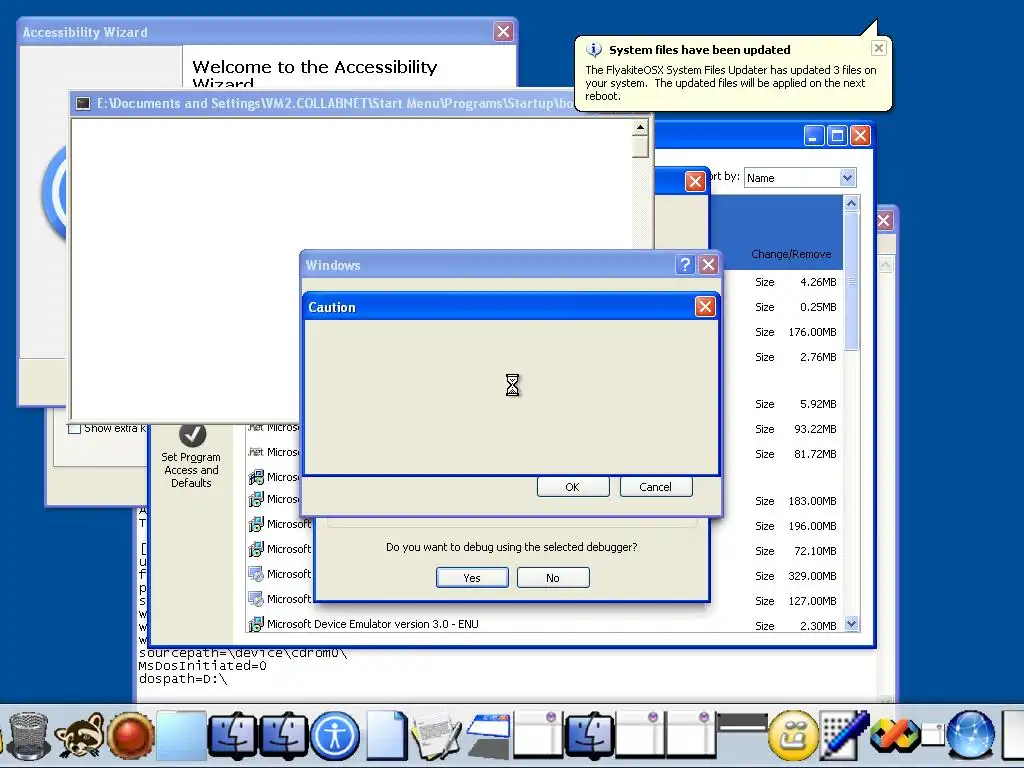Open the command prompt title bar icon
This screenshot has width=1024, height=768.
pos(83,103)
